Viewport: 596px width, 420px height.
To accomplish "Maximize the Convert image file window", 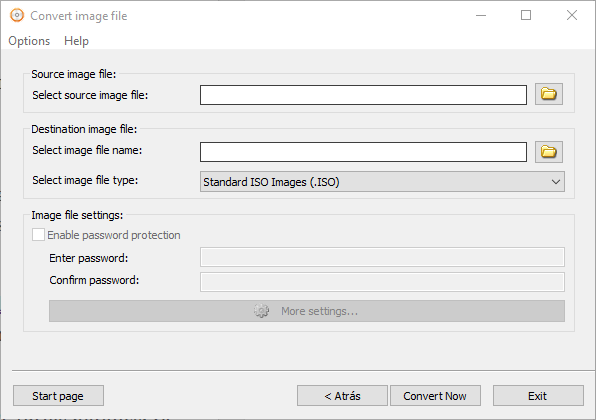I will coord(526,16).
